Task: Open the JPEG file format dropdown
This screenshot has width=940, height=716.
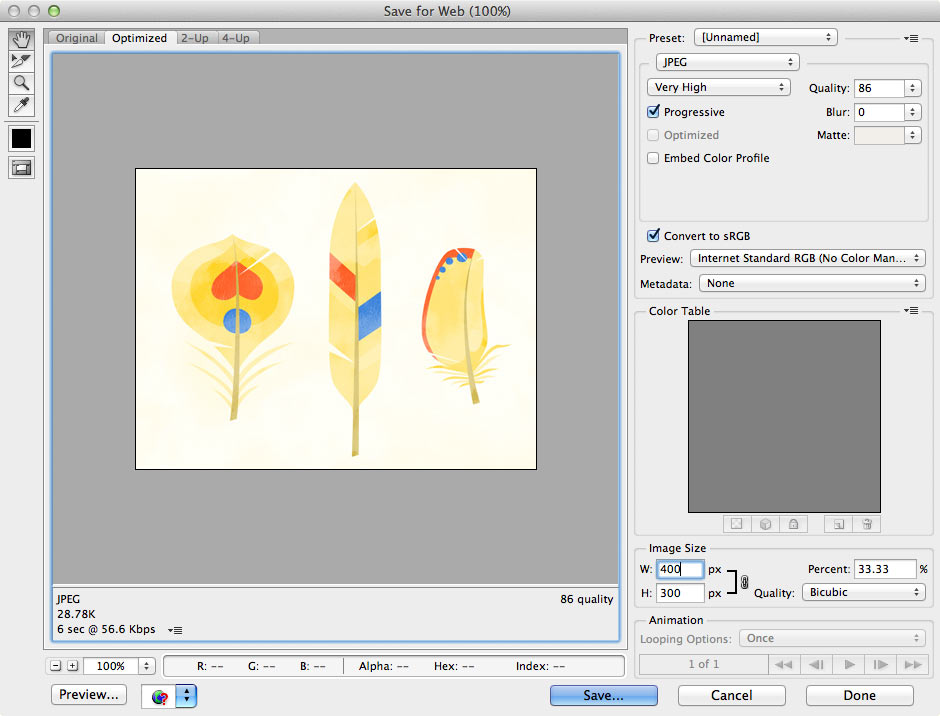Action: pos(727,62)
